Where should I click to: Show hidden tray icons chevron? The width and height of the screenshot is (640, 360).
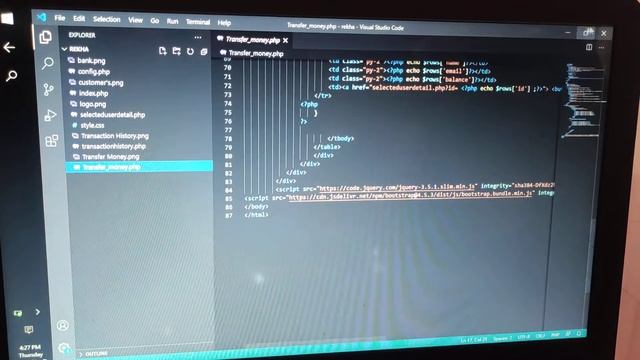tap(38, 312)
